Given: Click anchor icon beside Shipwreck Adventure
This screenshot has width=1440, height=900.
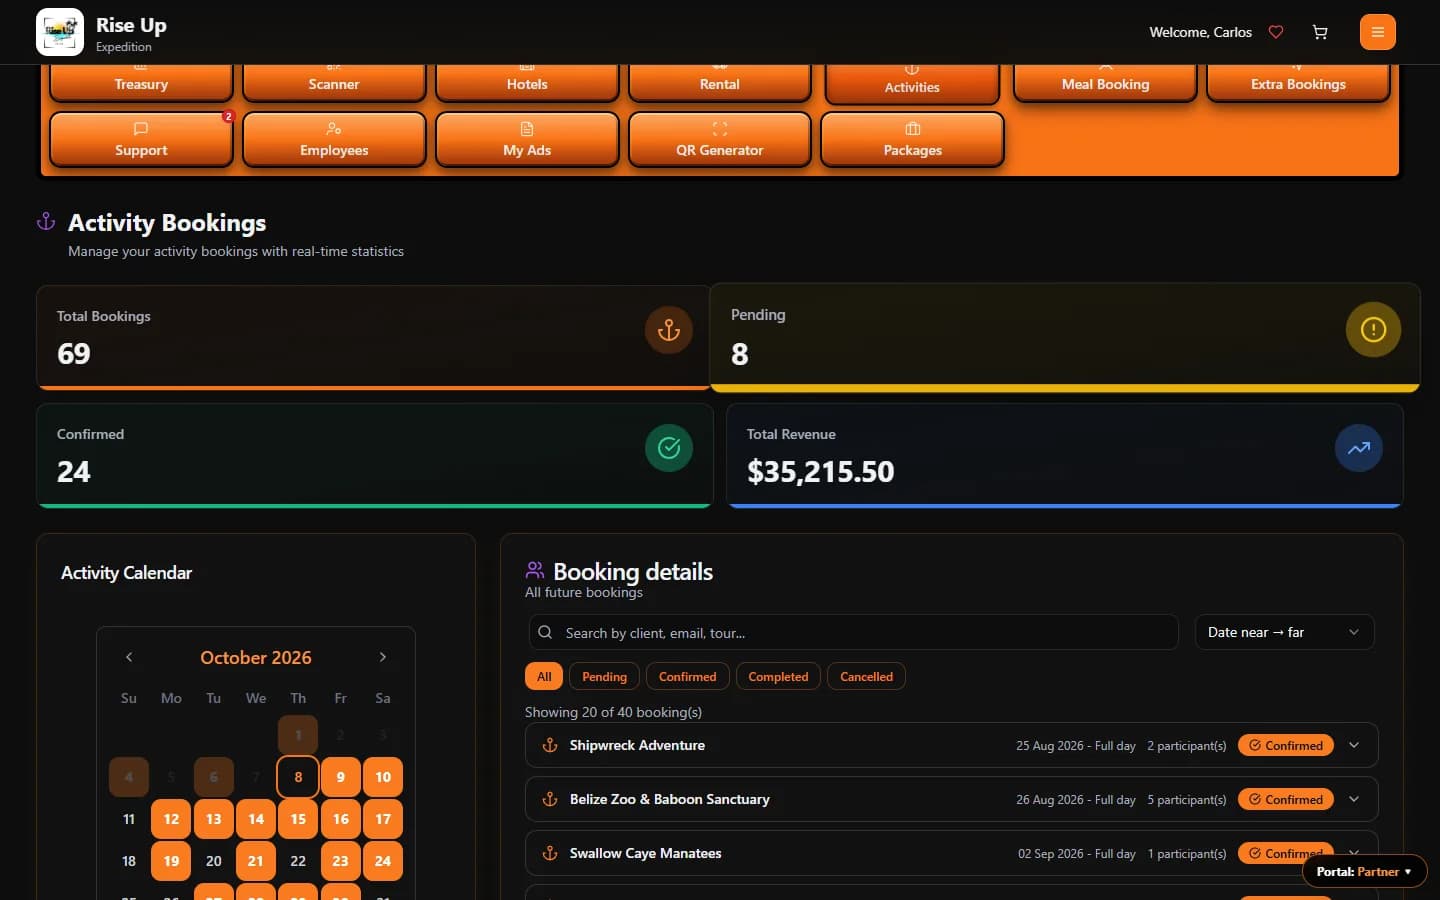Looking at the screenshot, I should click(x=550, y=745).
